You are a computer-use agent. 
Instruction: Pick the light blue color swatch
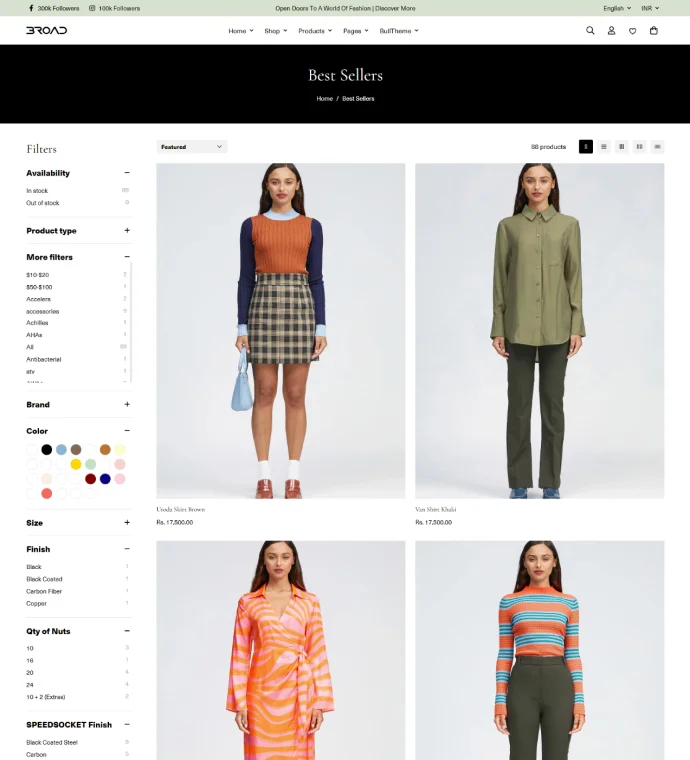[61, 450]
